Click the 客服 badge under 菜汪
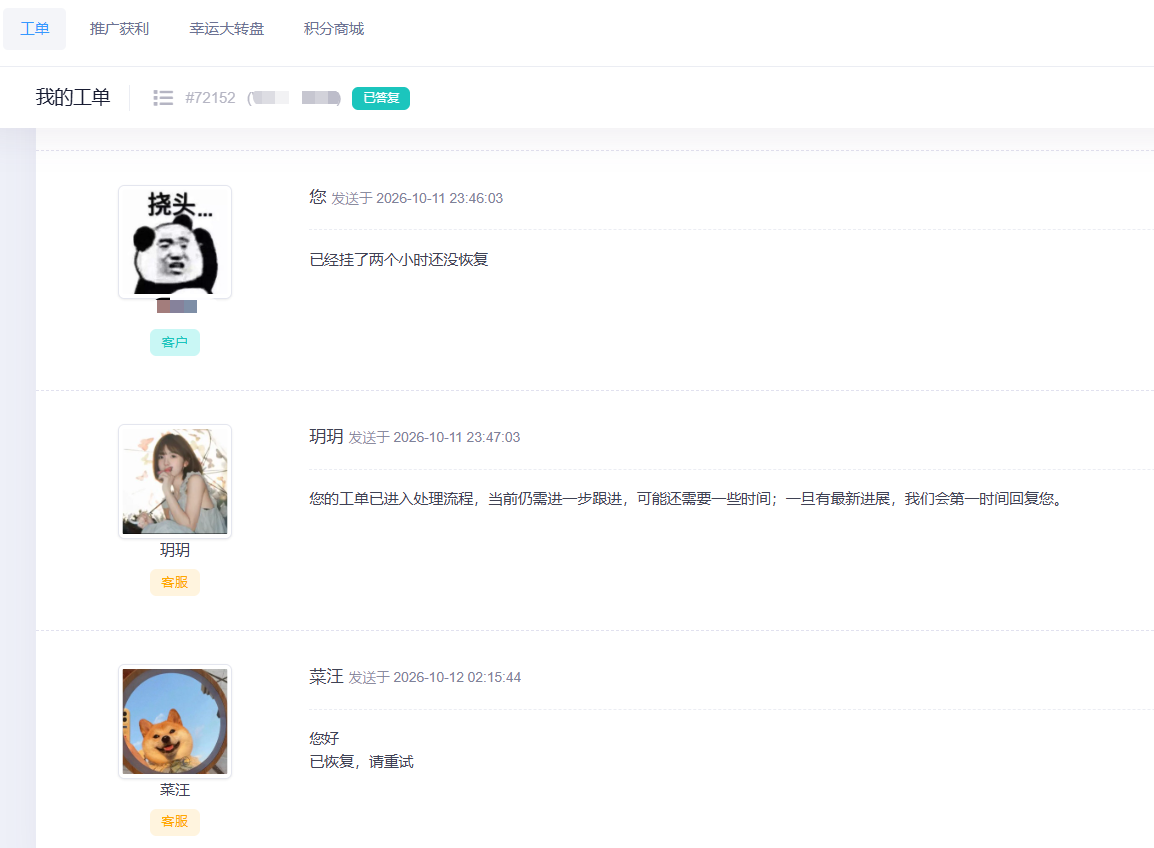Viewport: 1154px width, 848px height. point(174,822)
